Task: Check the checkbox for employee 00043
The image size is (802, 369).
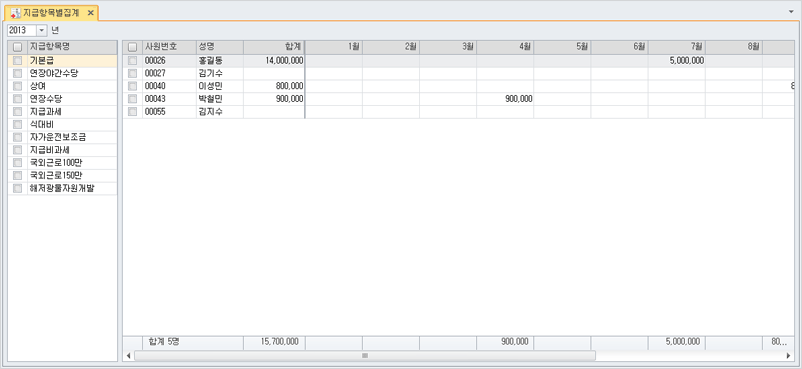Action: coord(132,99)
